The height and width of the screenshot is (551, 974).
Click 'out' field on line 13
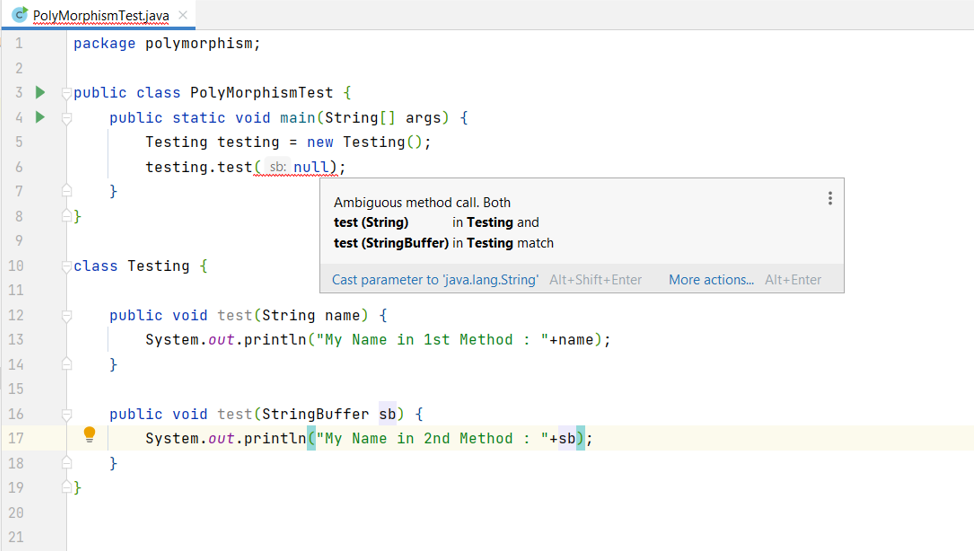[221, 340]
